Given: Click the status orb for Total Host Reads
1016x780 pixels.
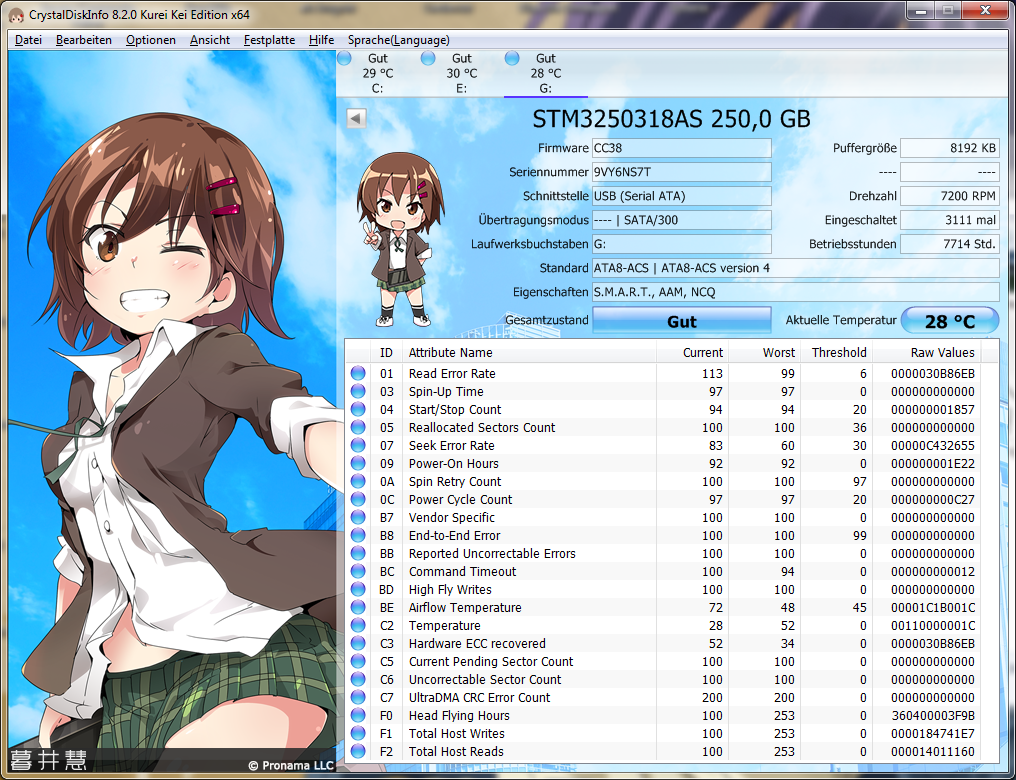Looking at the screenshot, I should [x=358, y=751].
